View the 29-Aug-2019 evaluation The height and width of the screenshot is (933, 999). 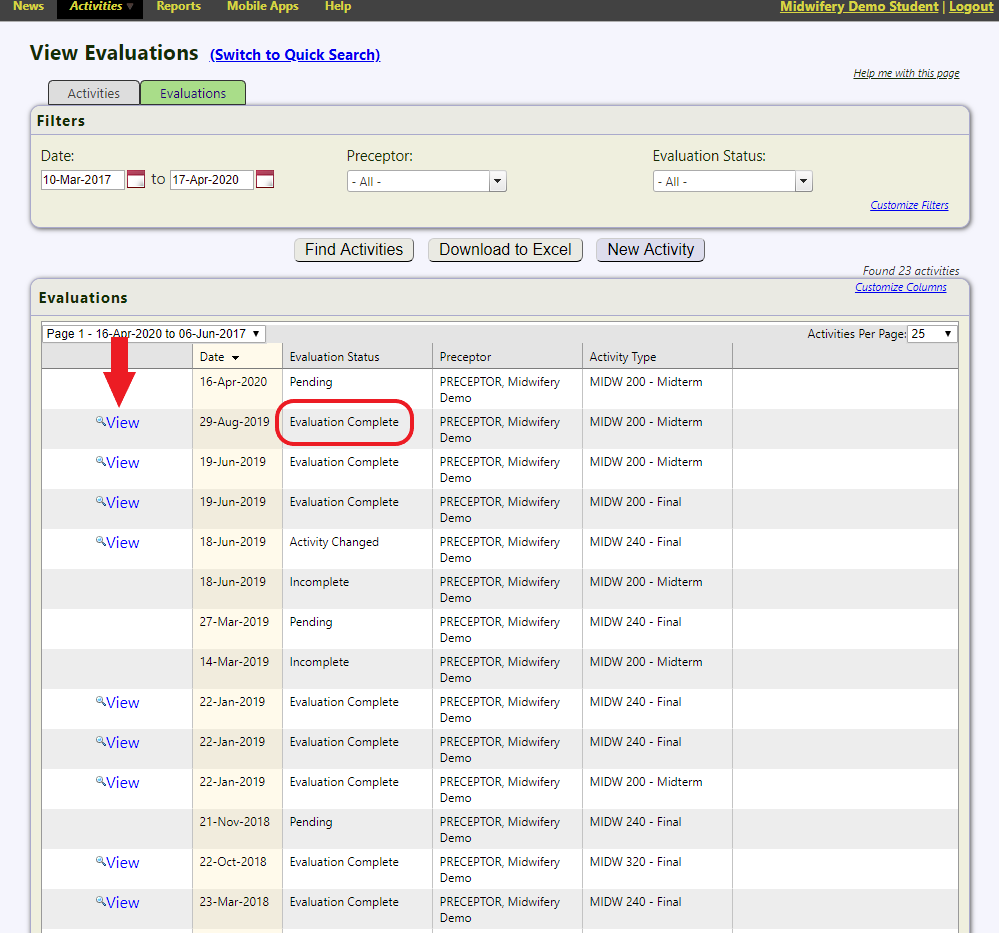(x=118, y=423)
